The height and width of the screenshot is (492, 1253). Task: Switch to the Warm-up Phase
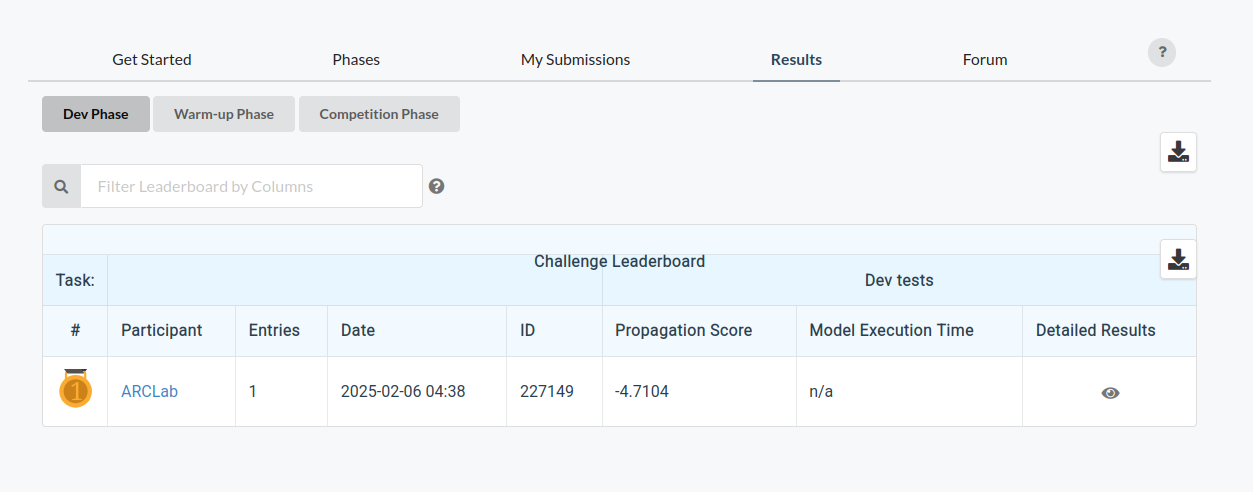224,114
